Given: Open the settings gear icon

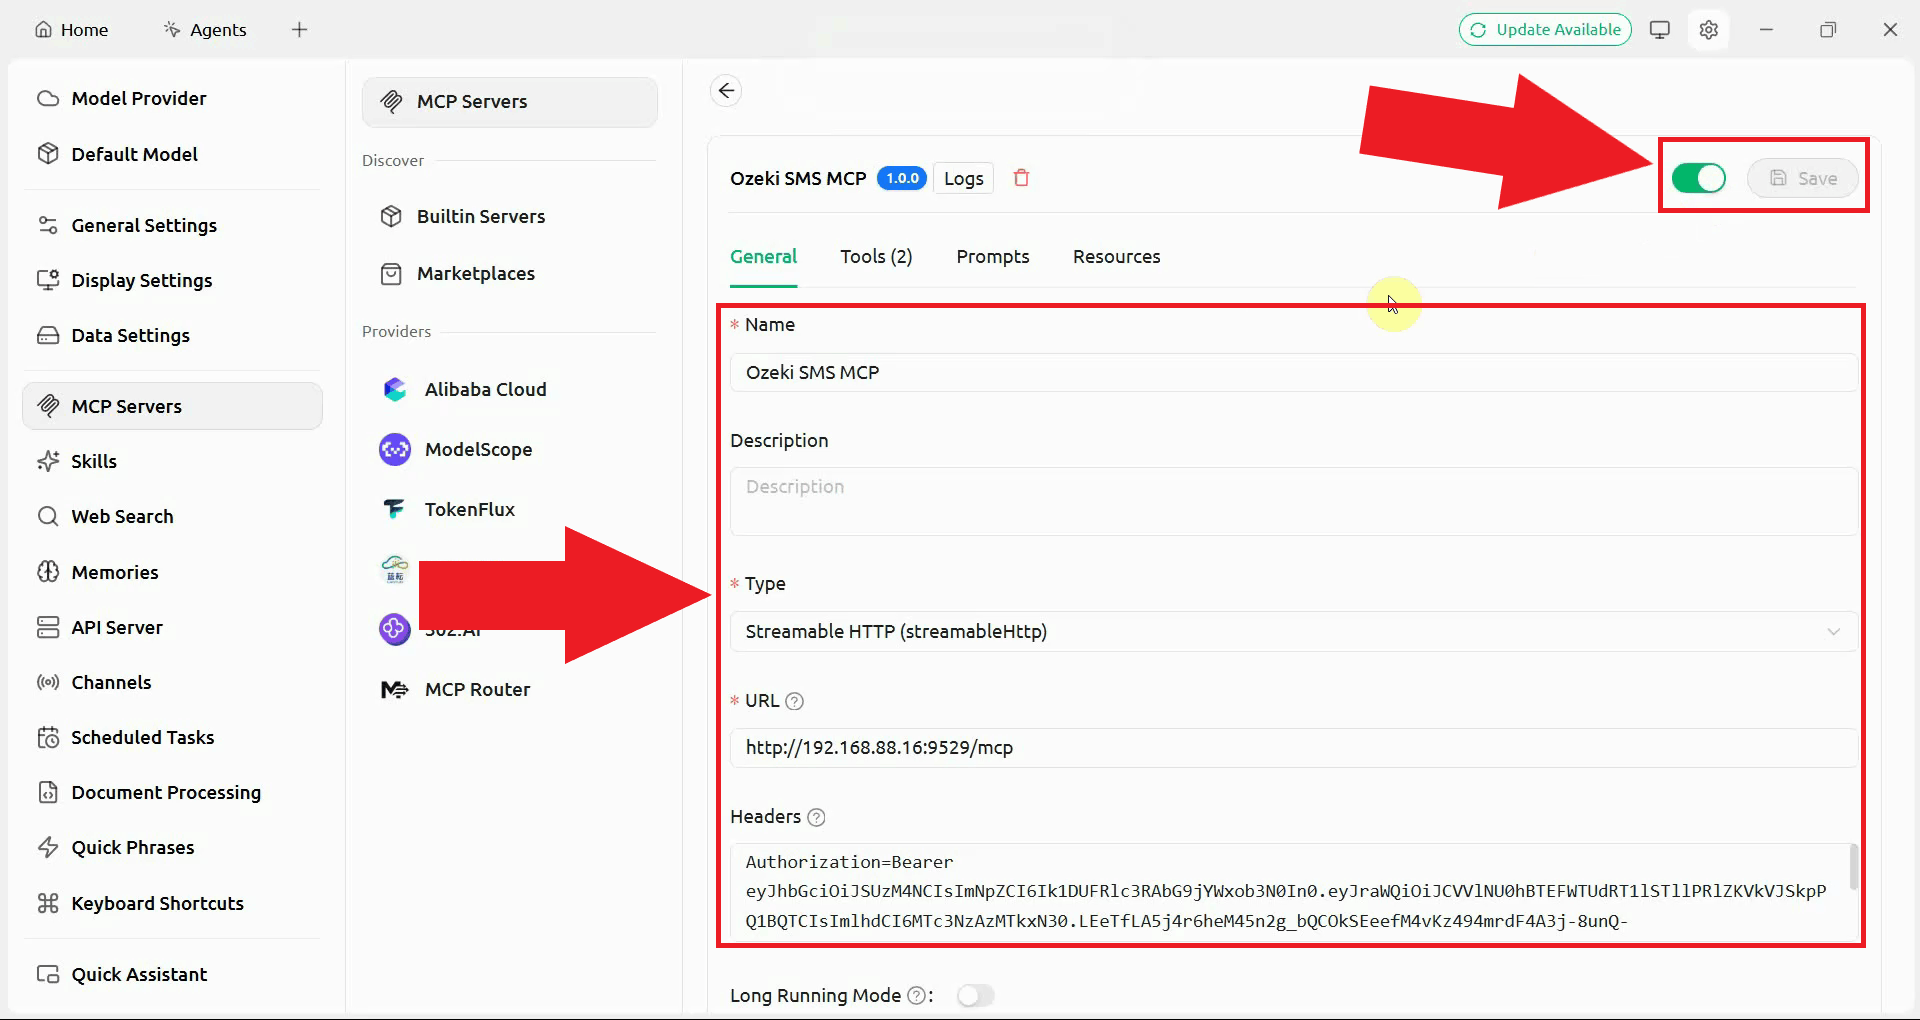Looking at the screenshot, I should click(x=1709, y=30).
